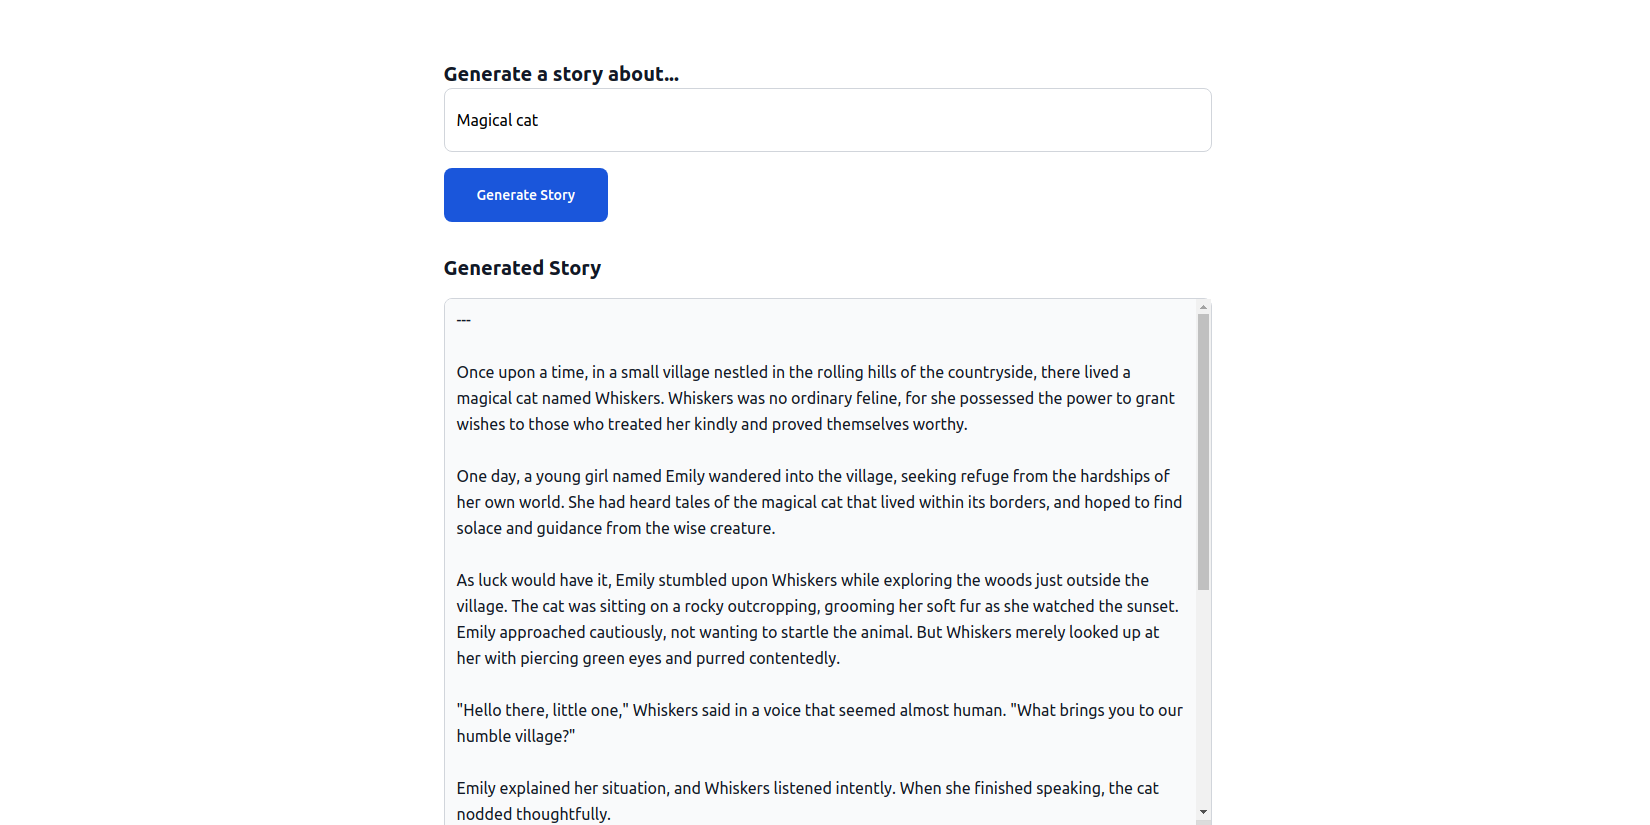Click the story output scrollbar down arrow
This screenshot has width=1650, height=825.
point(1202,811)
